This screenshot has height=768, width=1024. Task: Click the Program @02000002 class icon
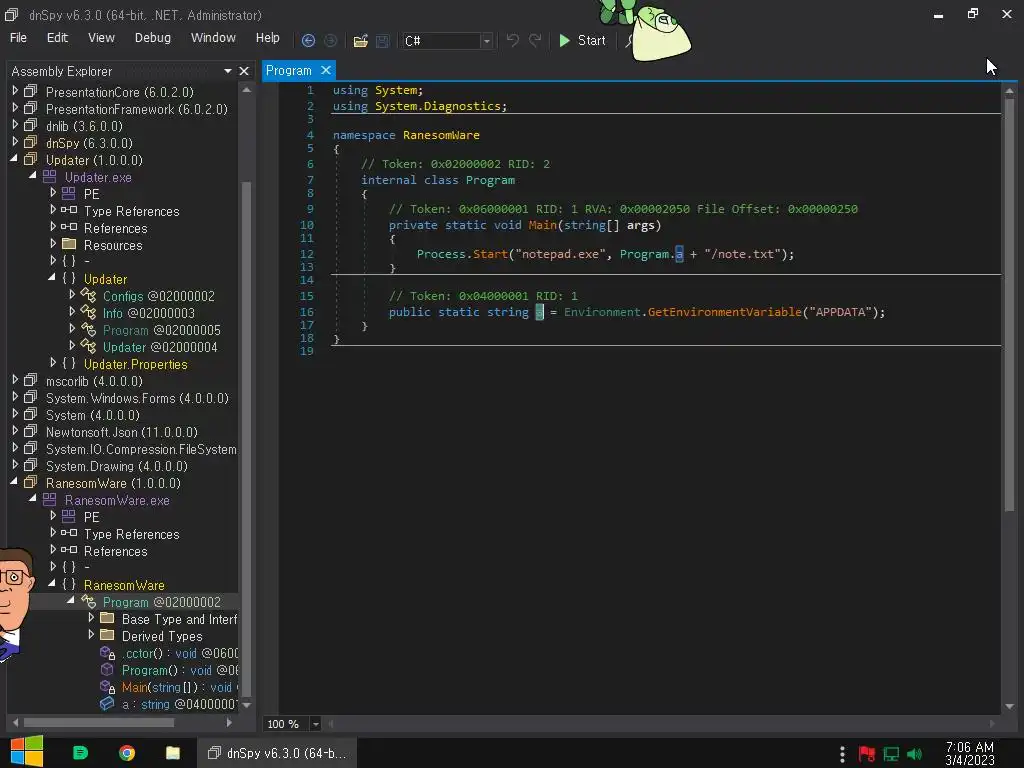(88, 601)
